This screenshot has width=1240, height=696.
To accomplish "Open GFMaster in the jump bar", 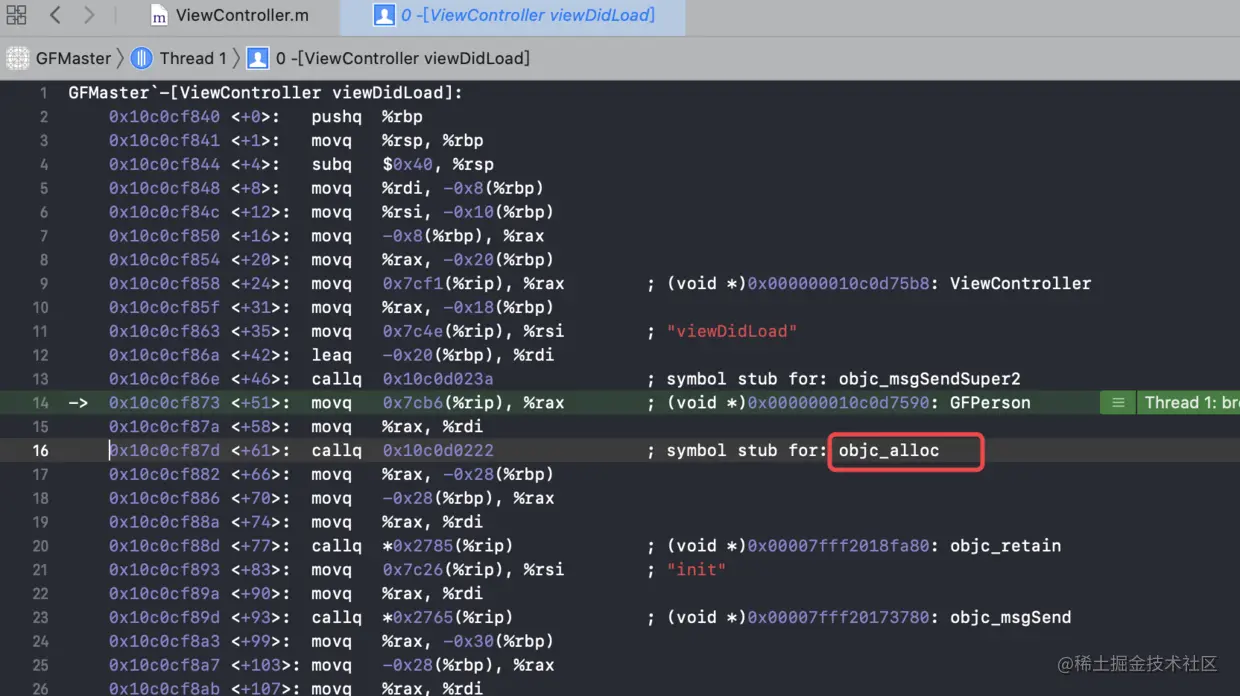I will 73,58.
